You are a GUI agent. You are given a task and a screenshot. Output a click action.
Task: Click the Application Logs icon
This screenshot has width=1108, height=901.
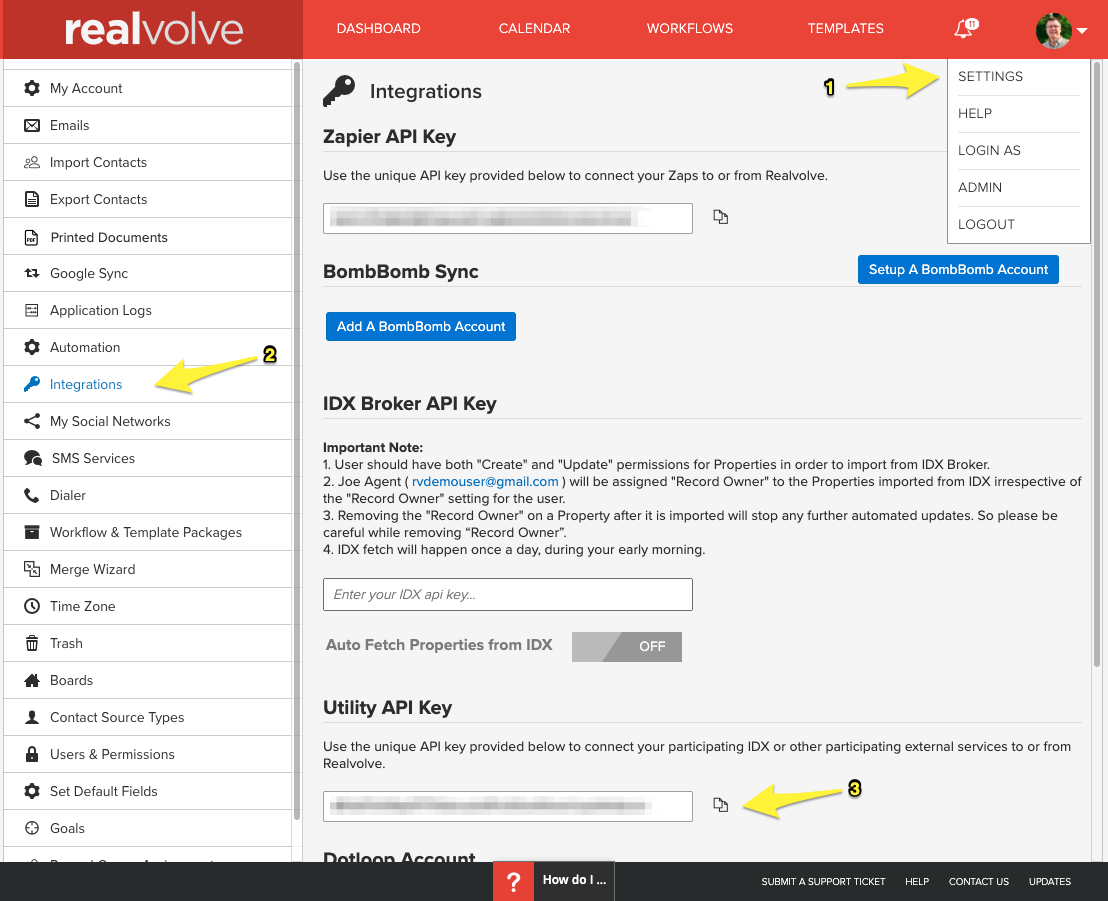pos(32,310)
